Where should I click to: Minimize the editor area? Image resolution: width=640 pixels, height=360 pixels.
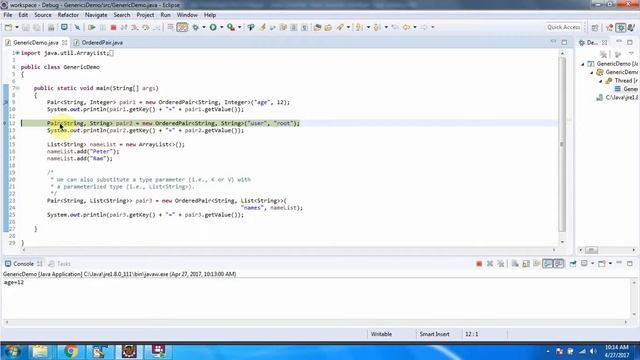pos(553,42)
